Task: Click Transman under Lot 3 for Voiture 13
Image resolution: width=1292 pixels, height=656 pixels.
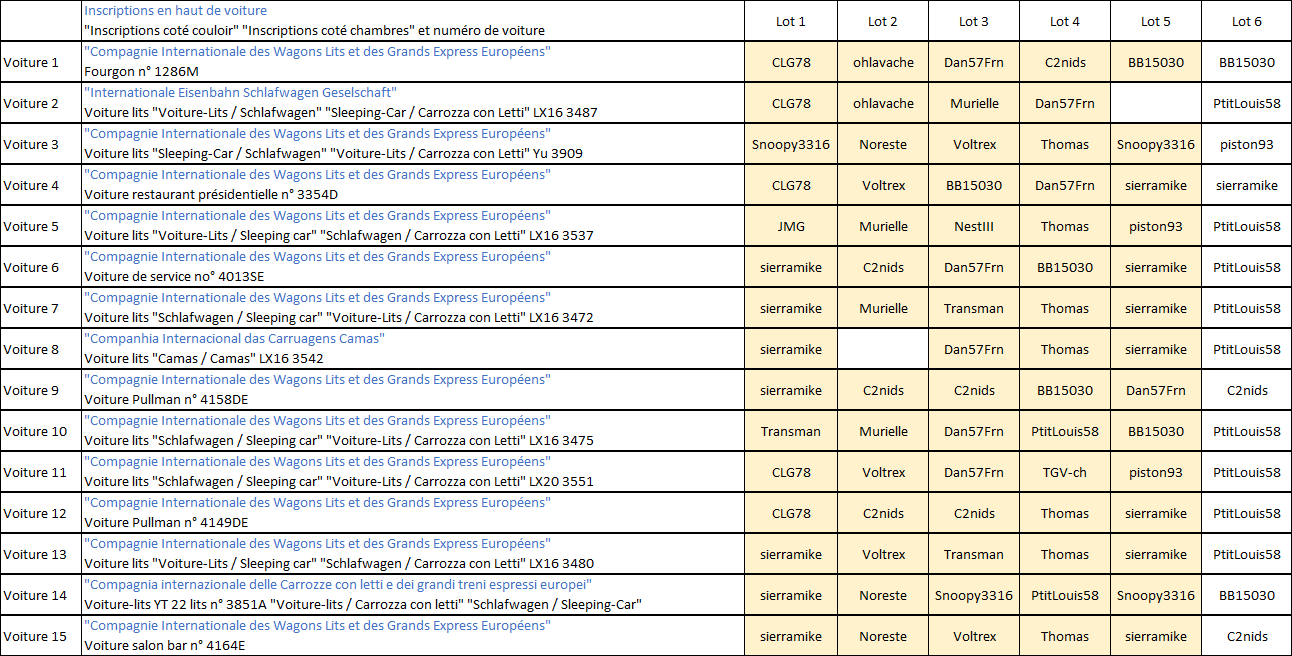Action: (974, 554)
